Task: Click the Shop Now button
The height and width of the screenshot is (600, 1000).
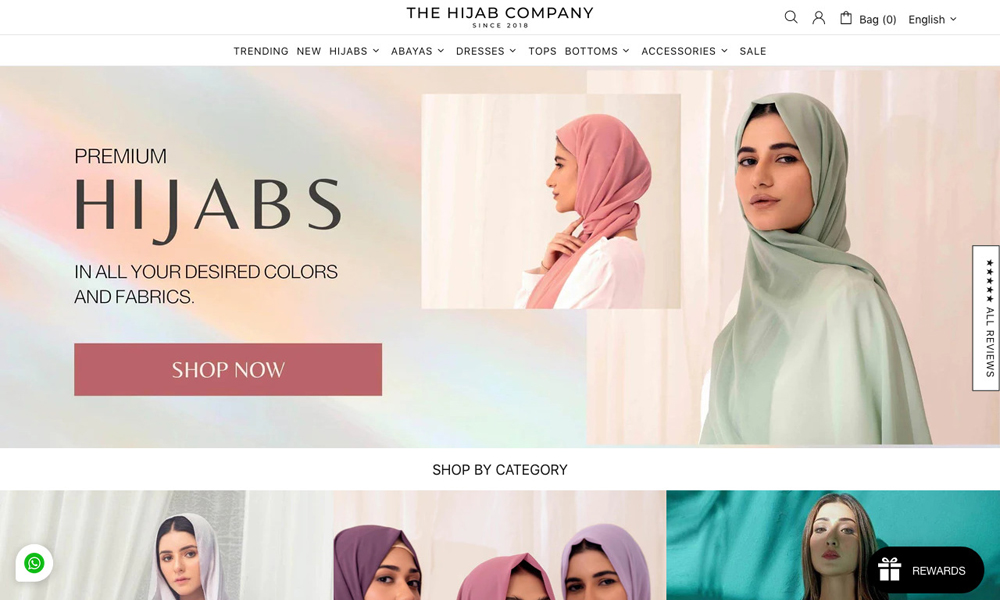Action: pos(228,369)
